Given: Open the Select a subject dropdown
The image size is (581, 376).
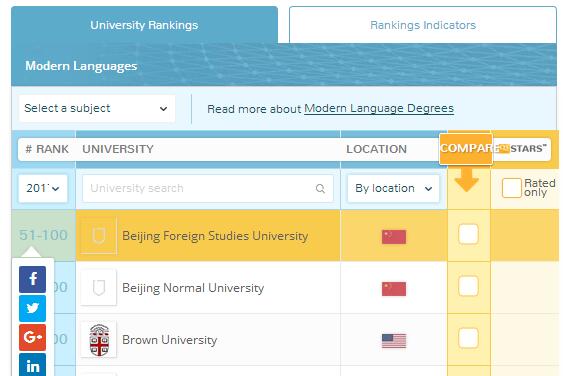Looking at the screenshot, I should click(97, 109).
